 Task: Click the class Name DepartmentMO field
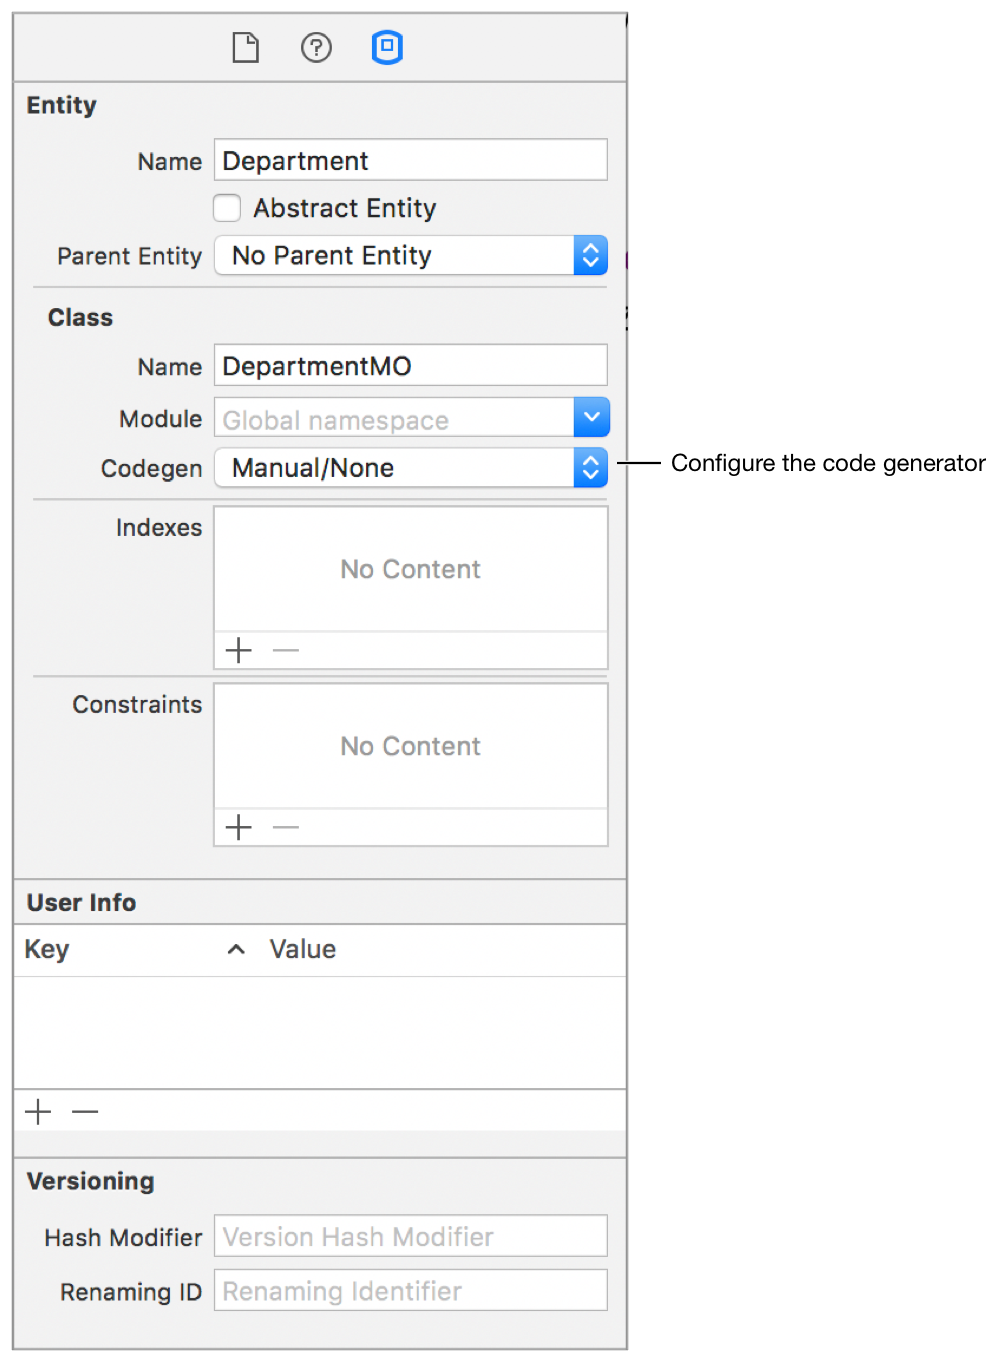coord(410,366)
